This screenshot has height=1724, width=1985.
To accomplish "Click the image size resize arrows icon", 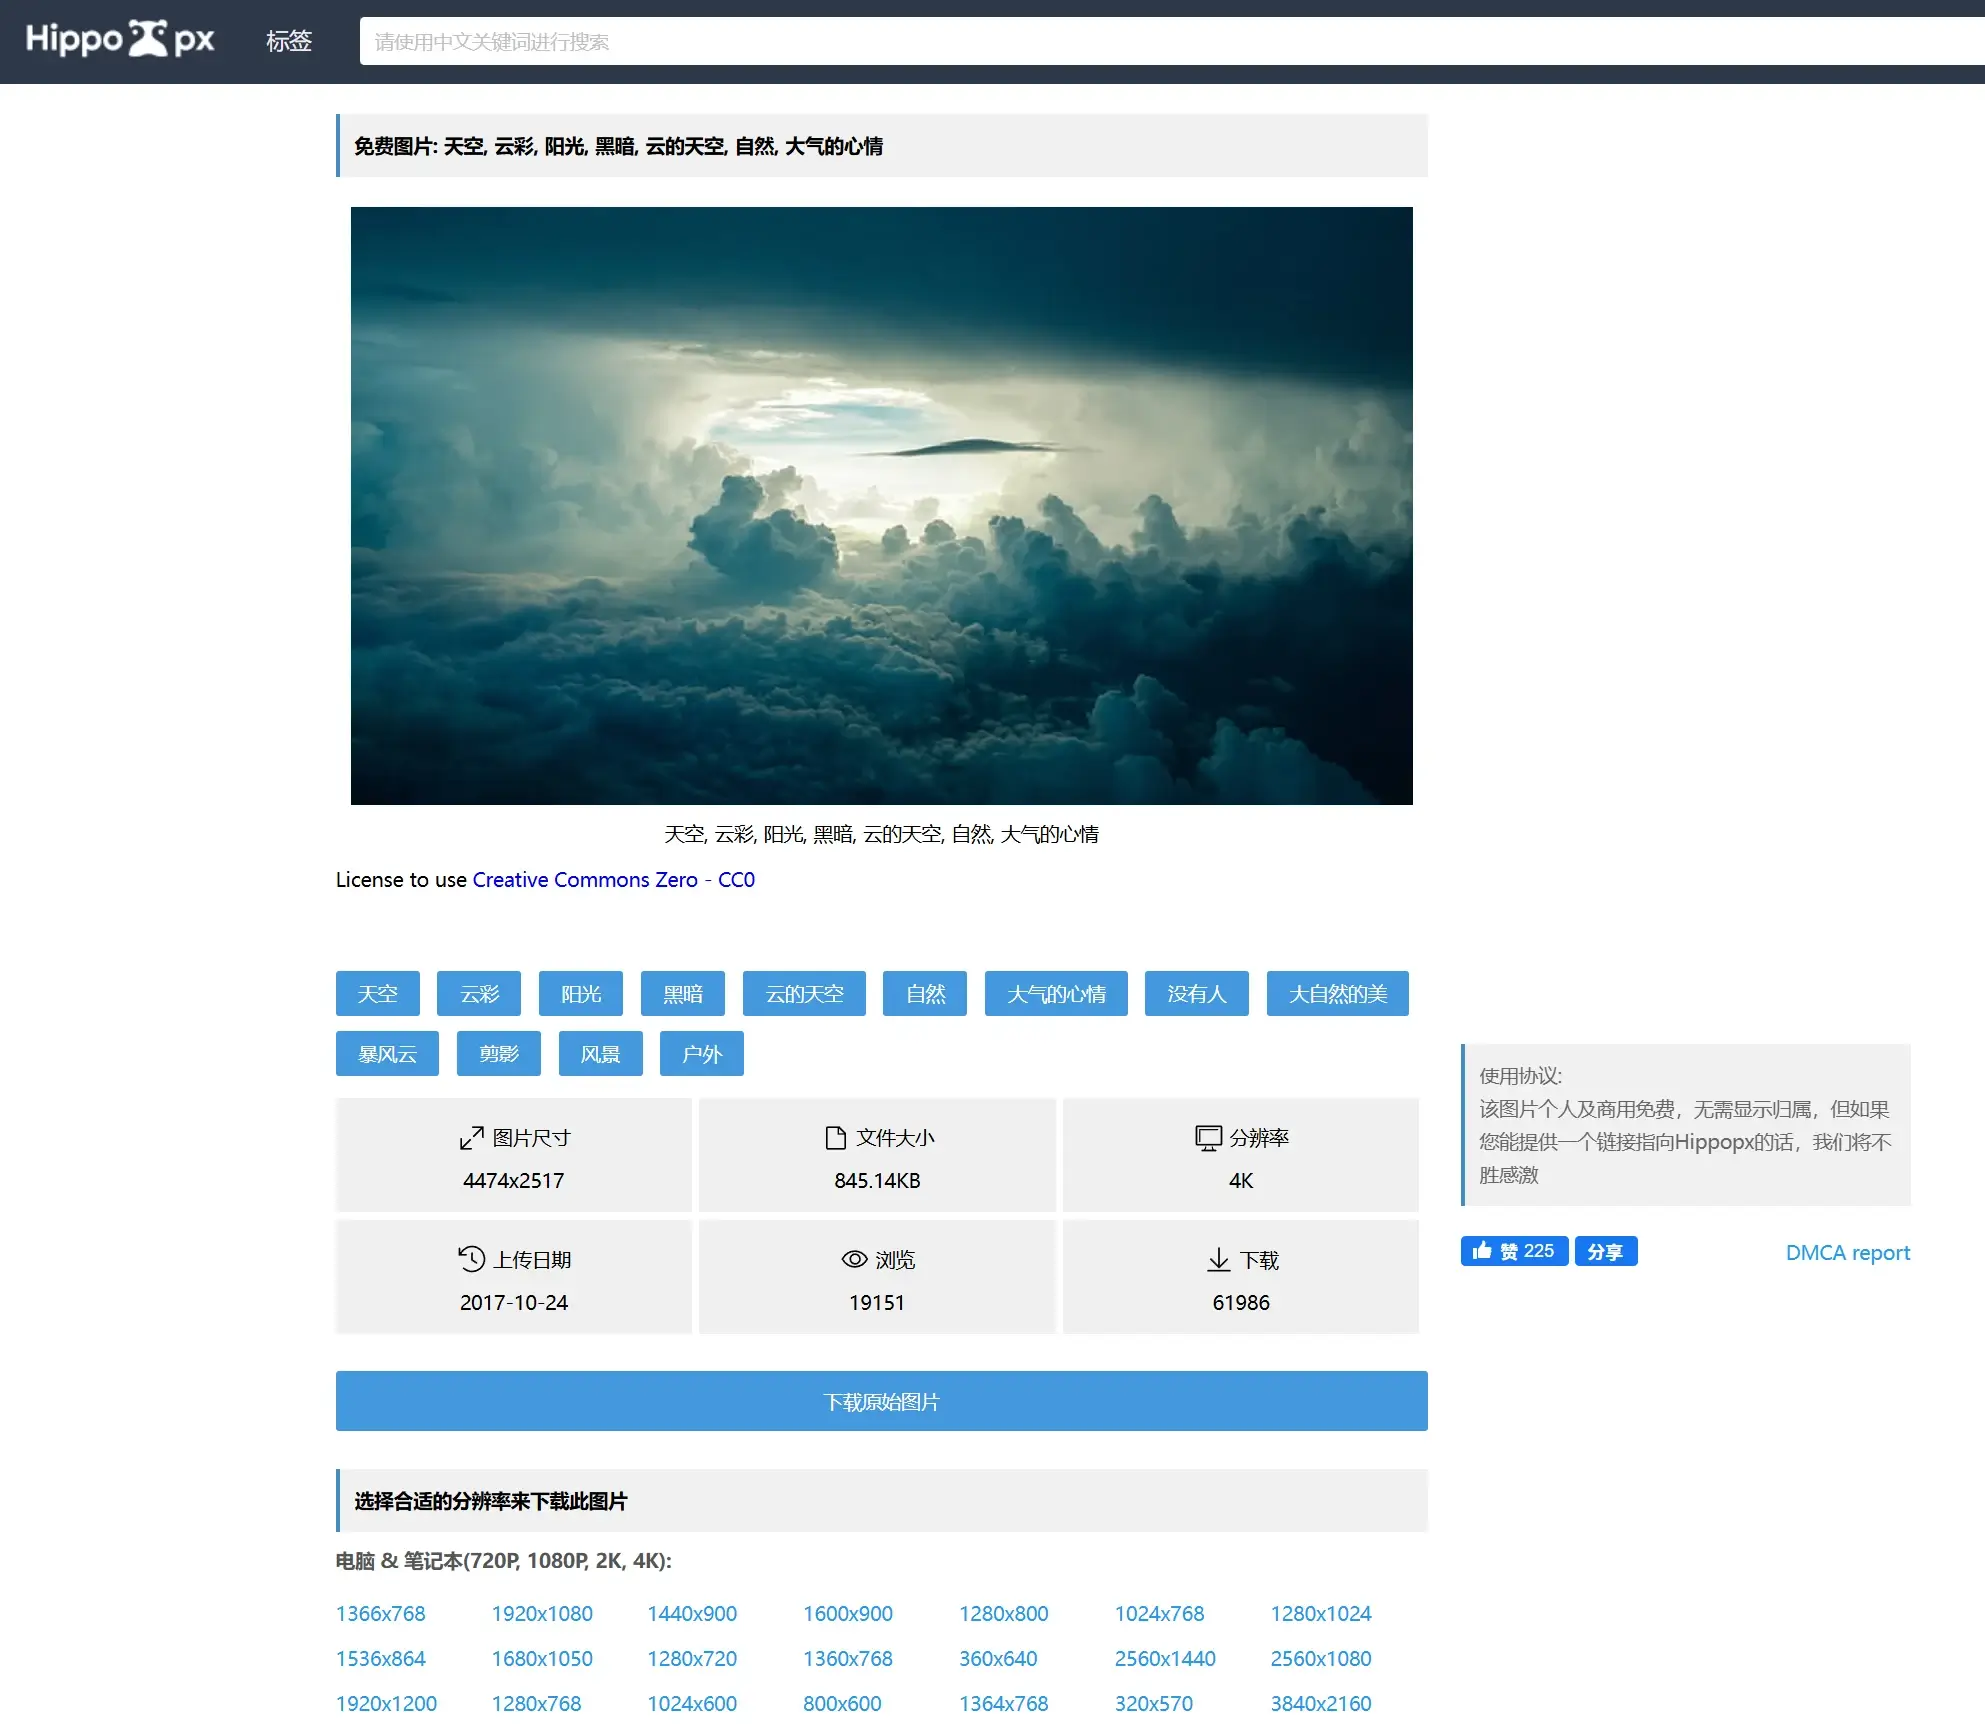I will point(471,1138).
